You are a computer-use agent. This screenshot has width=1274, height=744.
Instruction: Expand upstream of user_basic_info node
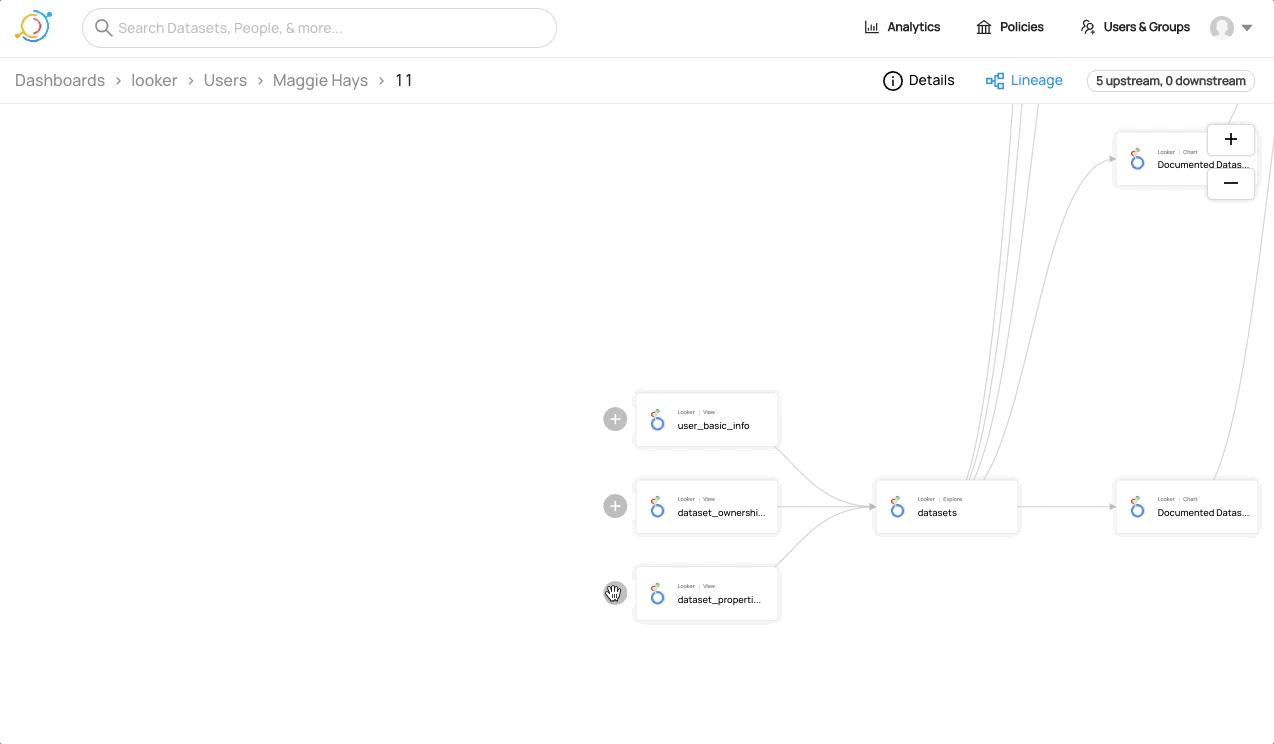tap(615, 419)
